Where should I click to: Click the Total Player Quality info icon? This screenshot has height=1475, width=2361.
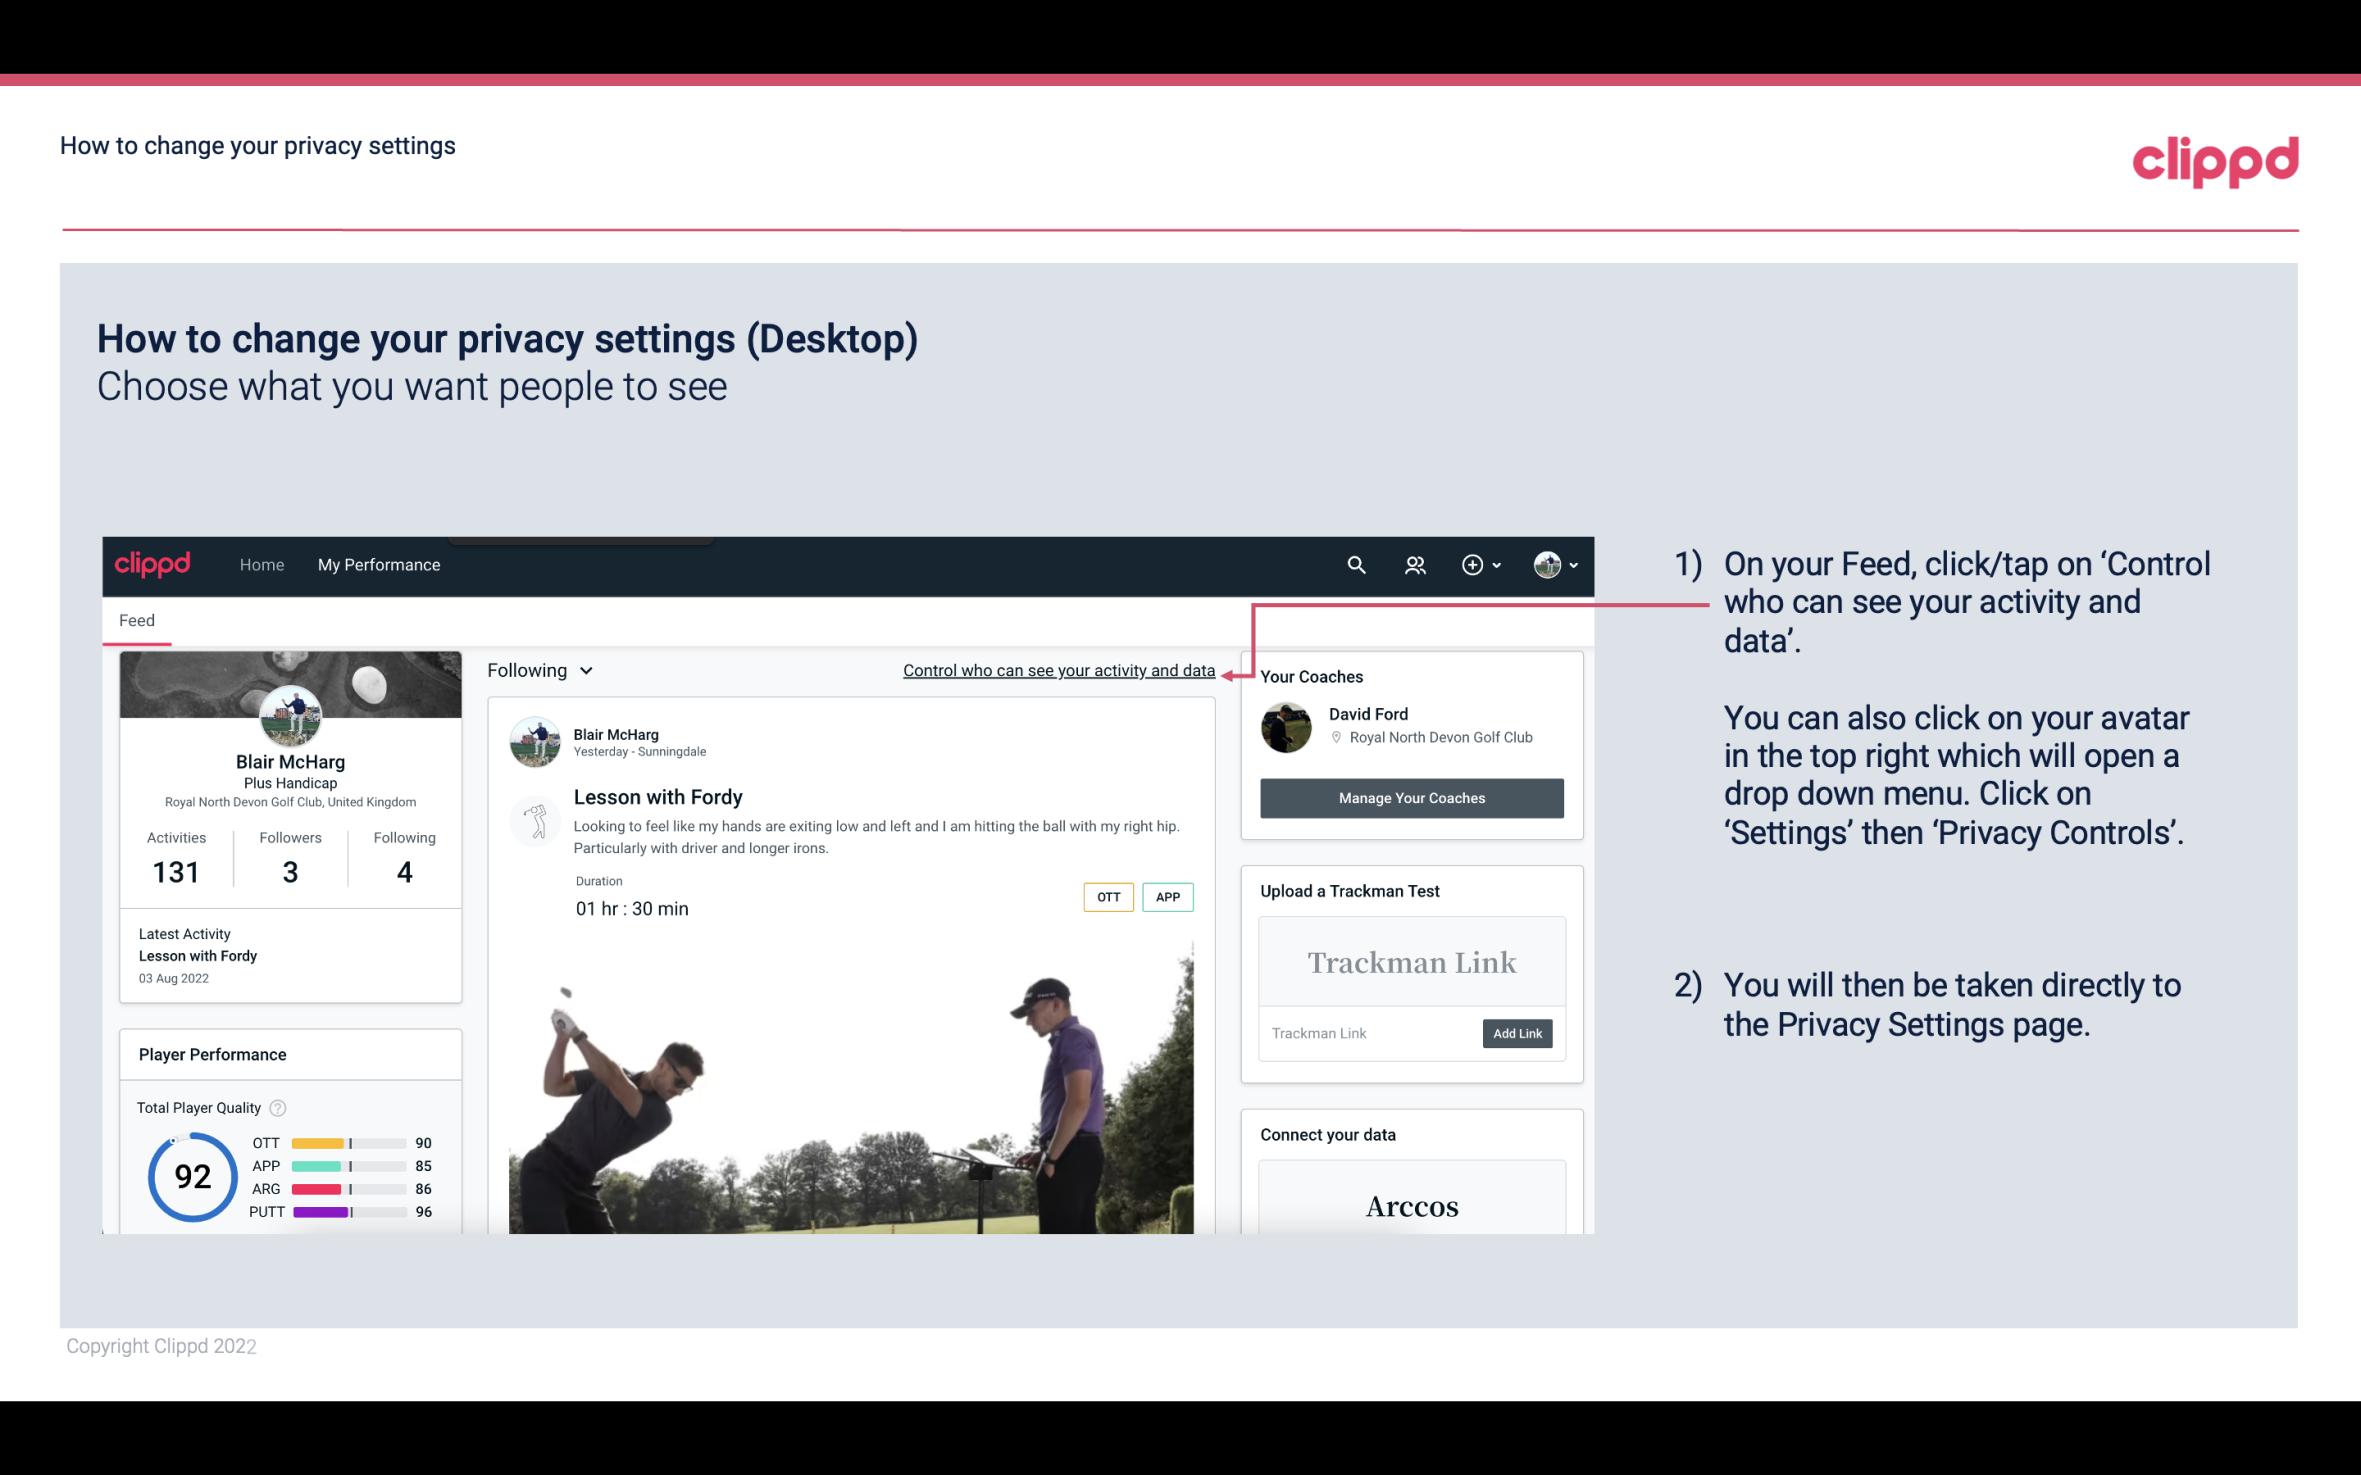coord(277,1106)
